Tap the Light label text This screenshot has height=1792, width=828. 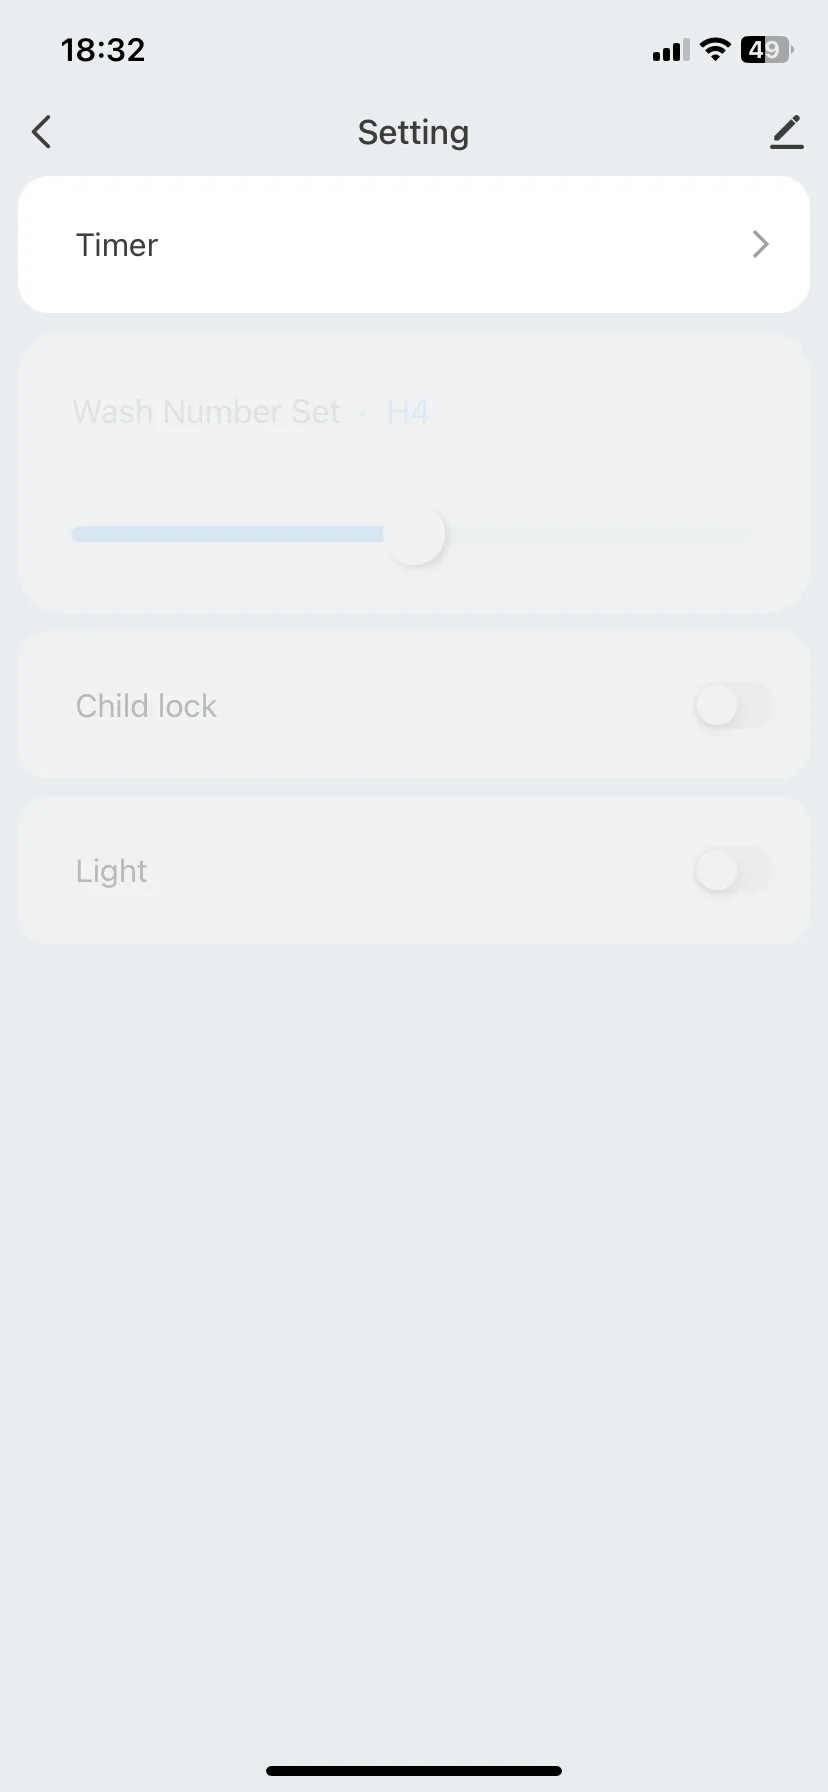[x=111, y=871]
